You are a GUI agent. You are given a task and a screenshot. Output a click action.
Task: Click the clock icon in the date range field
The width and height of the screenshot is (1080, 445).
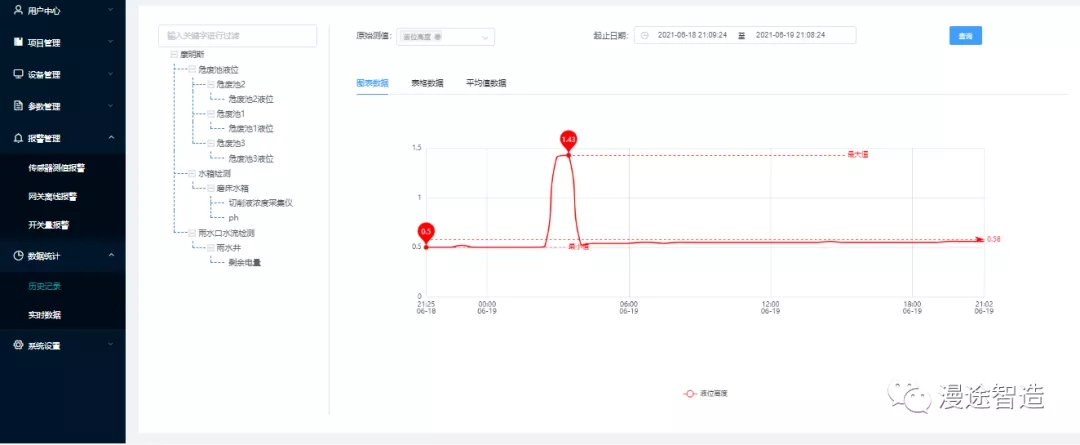click(645, 35)
